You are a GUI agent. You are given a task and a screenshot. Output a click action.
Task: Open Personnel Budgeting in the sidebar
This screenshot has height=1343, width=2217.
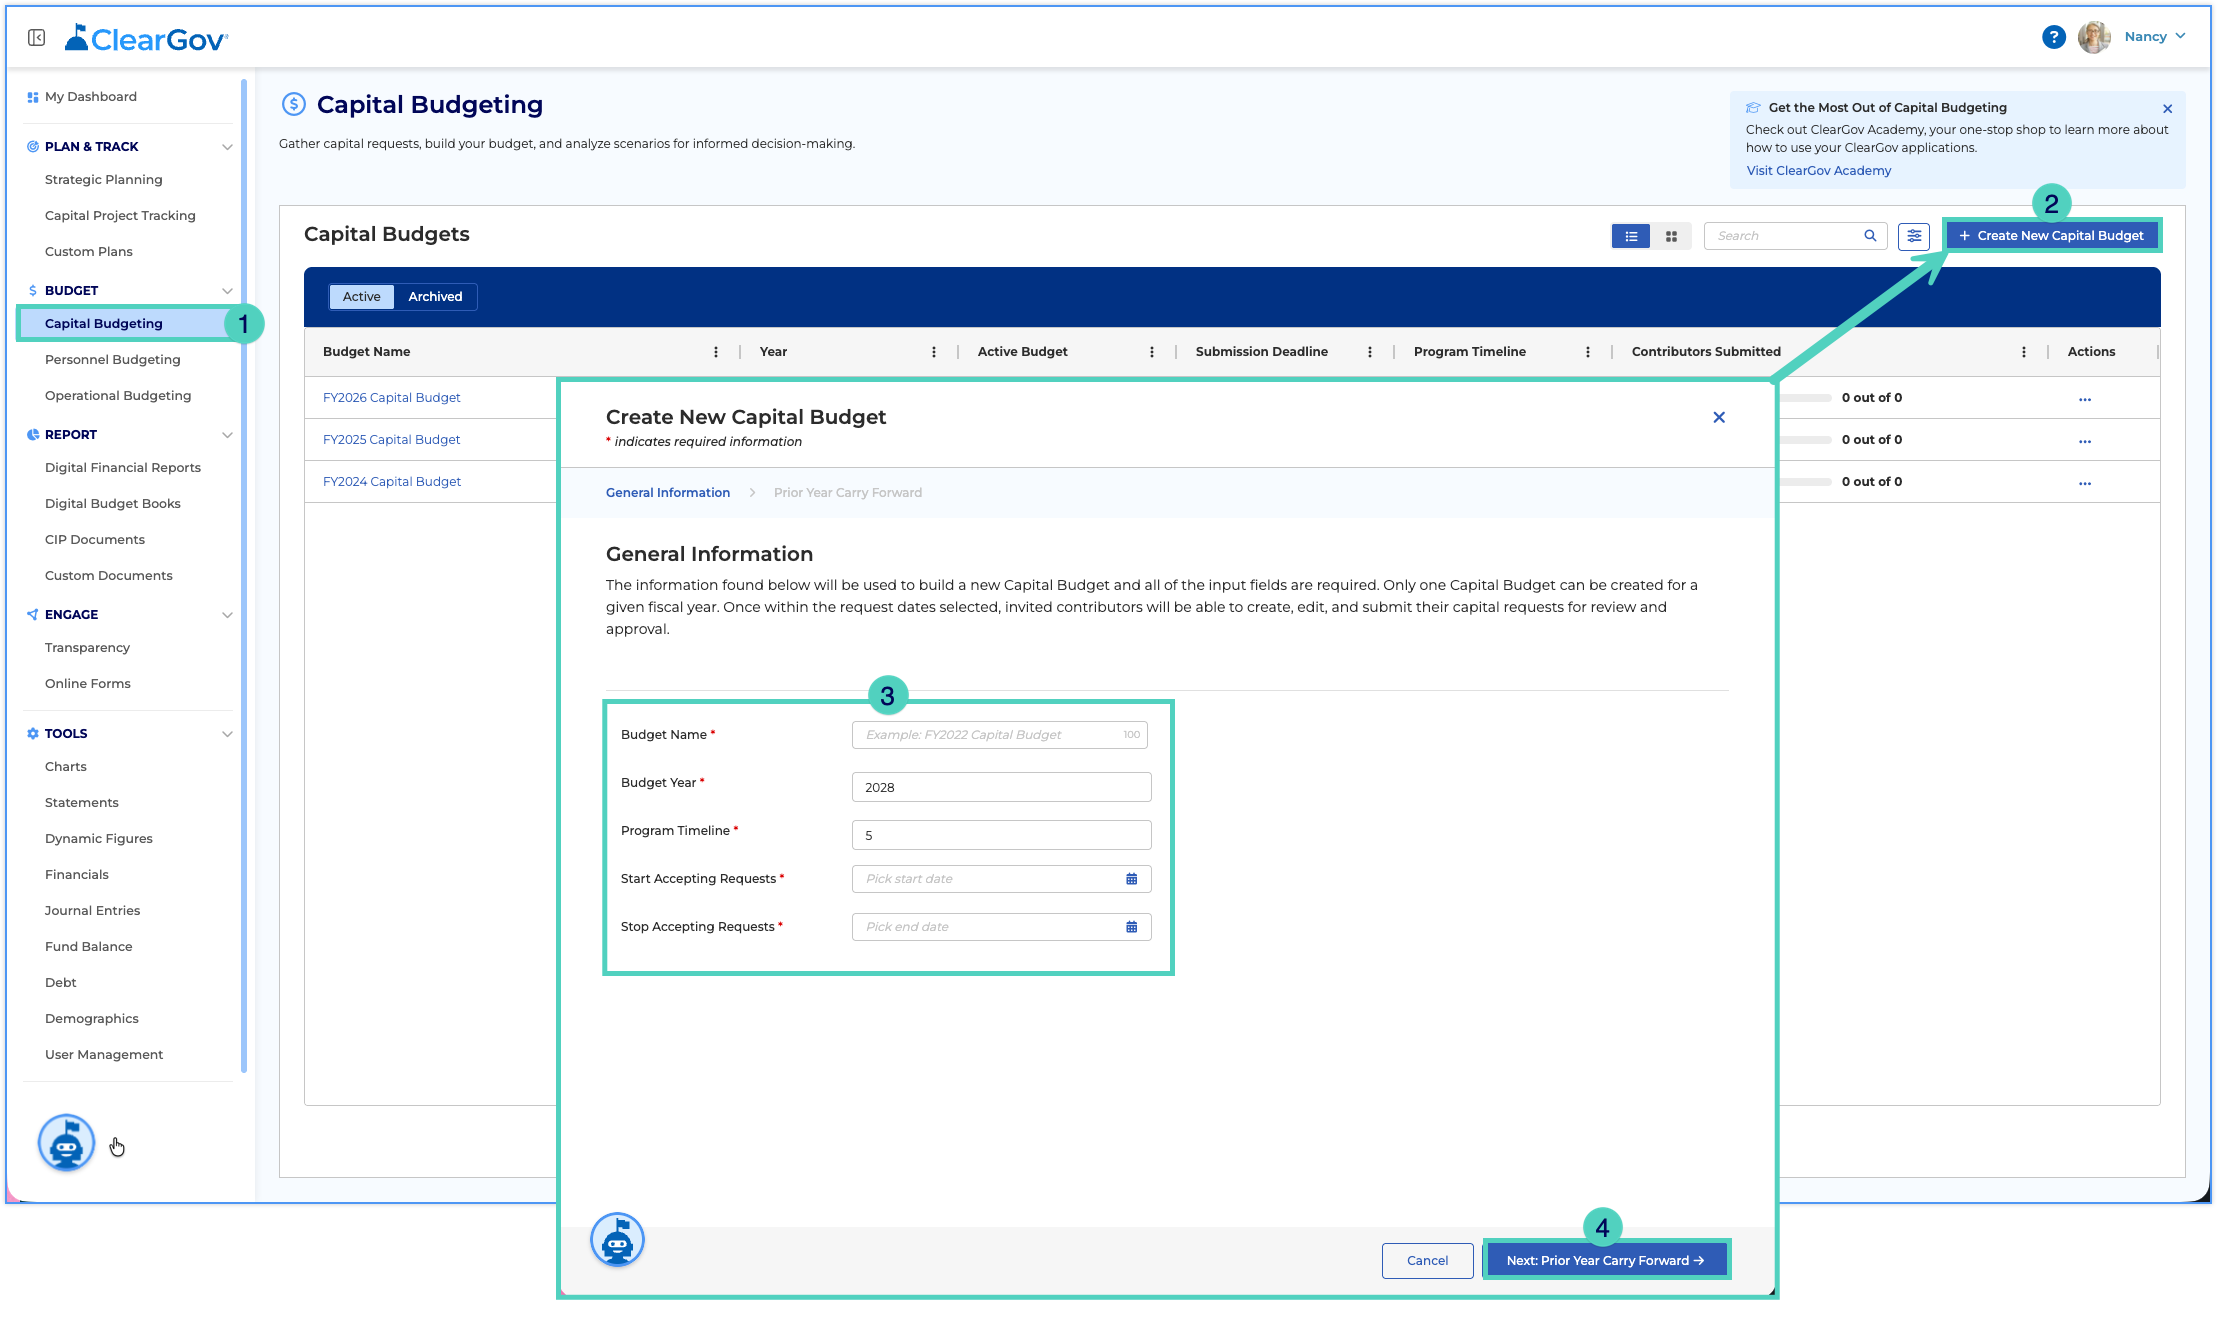point(113,360)
